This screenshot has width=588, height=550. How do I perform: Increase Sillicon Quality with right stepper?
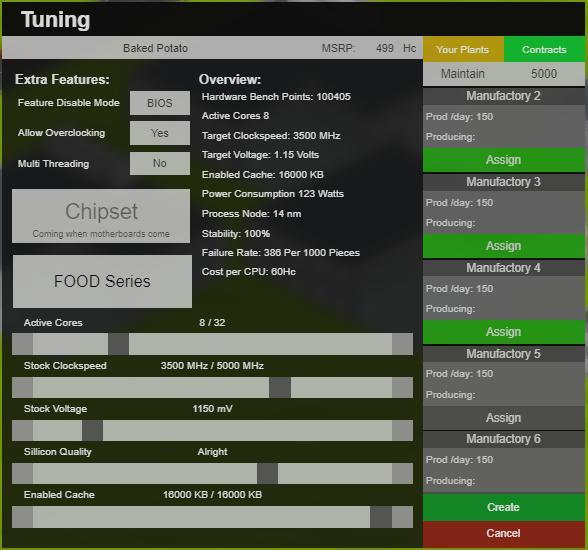pyautogui.click(x=402, y=473)
